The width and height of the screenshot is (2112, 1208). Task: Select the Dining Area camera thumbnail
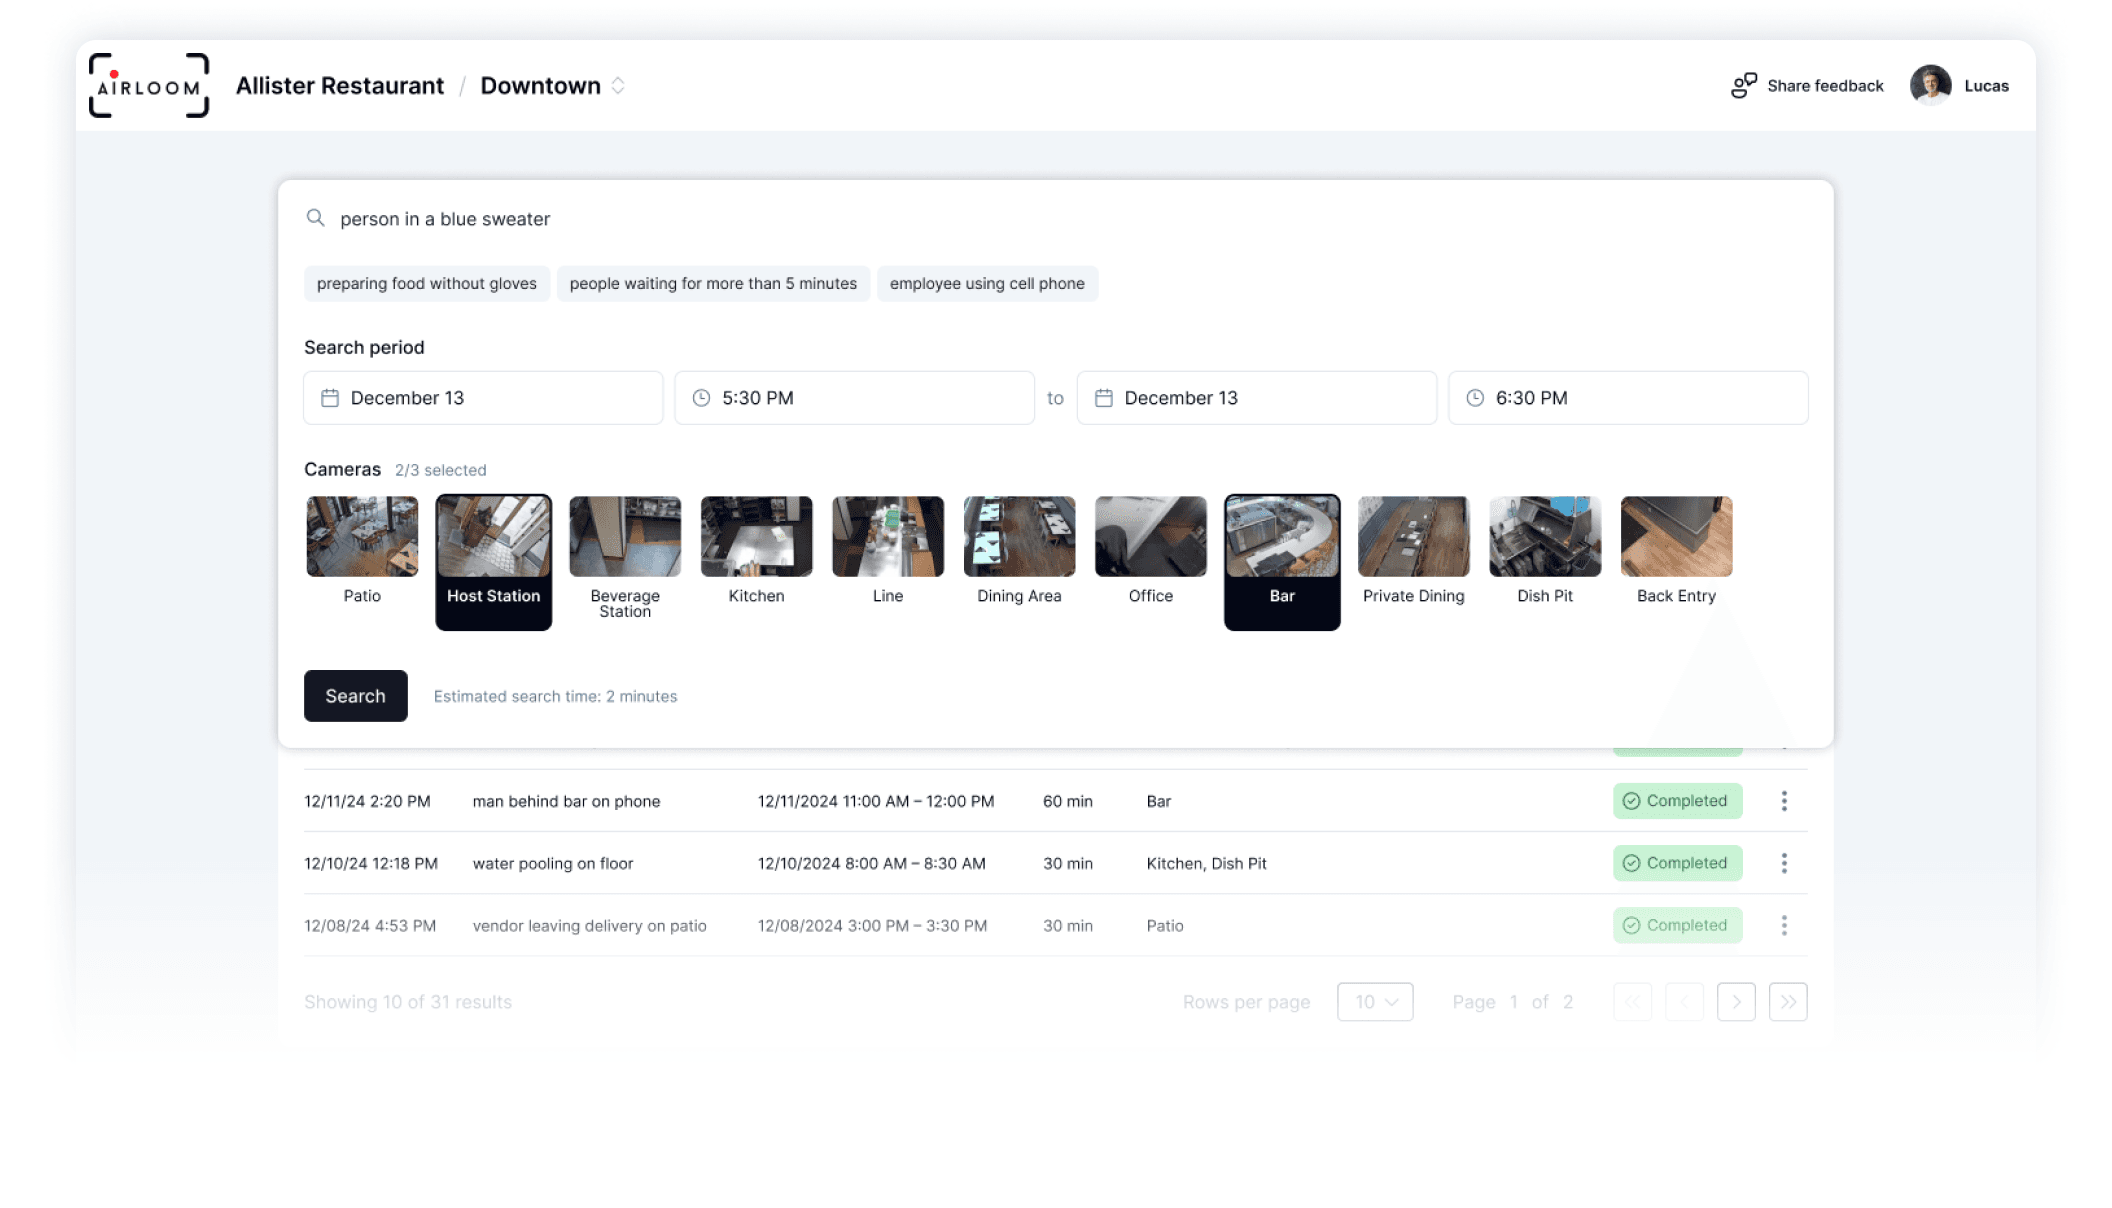[1019, 537]
